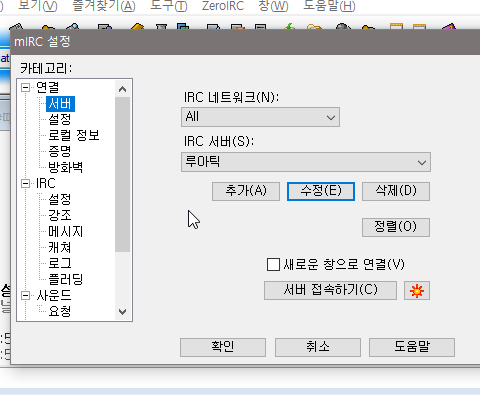The height and width of the screenshot is (395, 480).
Task: Select 로그 tree item
Action: click(x=60, y=263)
